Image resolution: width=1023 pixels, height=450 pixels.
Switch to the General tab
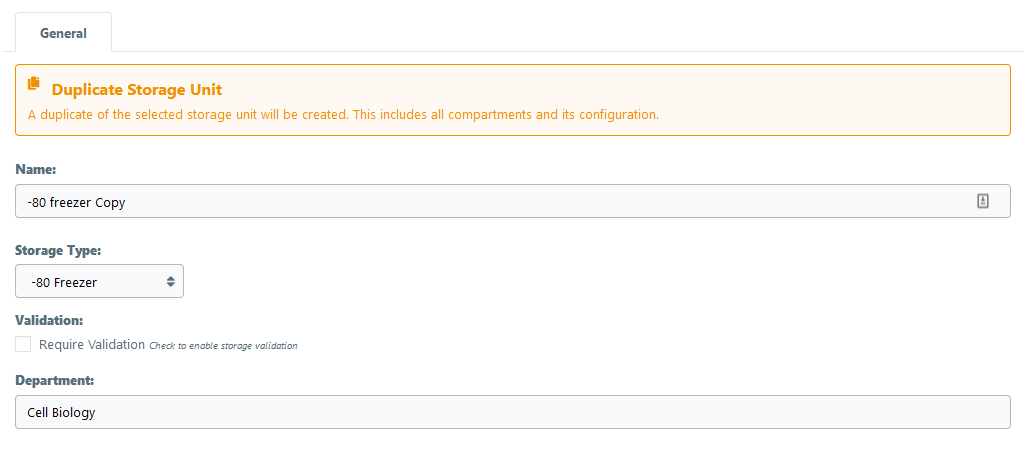[x=63, y=33]
